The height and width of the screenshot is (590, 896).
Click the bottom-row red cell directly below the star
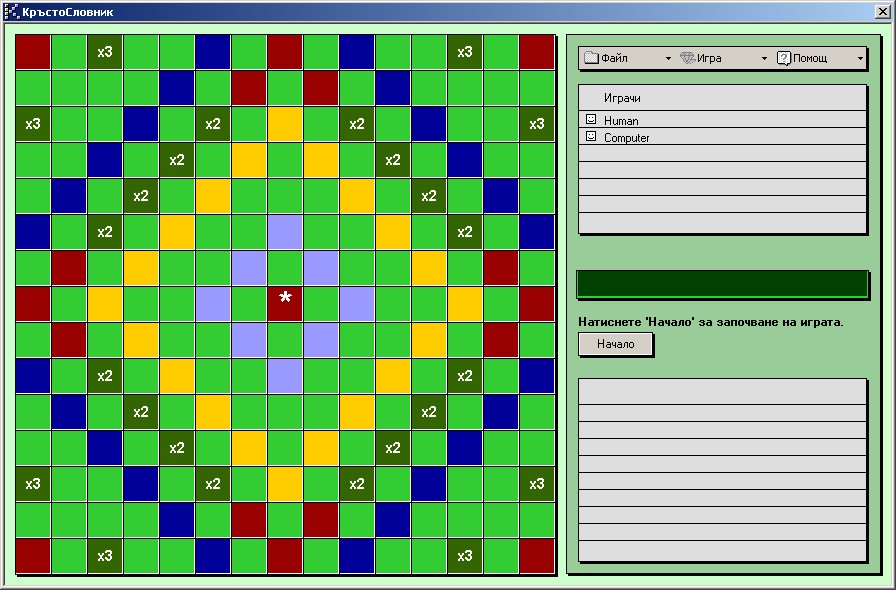point(285,556)
